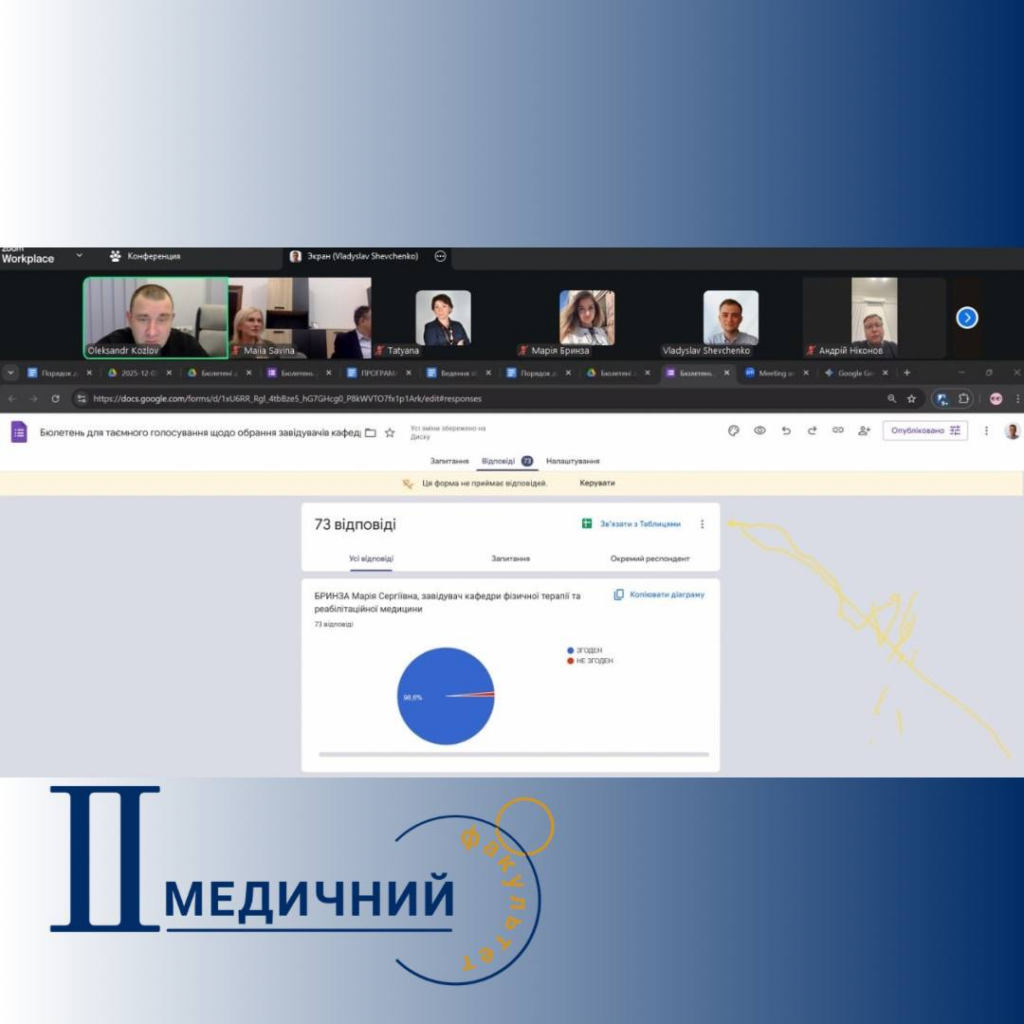This screenshot has height=1024, width=1024.
Task: Click the move to folder icon
Action: click(371, 433)
